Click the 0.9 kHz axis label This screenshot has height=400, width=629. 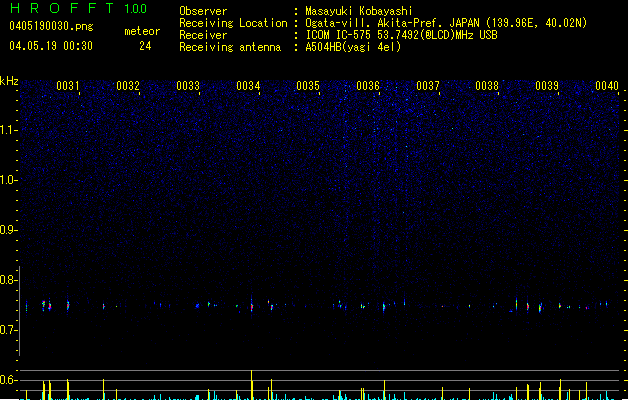click(8, 230)
